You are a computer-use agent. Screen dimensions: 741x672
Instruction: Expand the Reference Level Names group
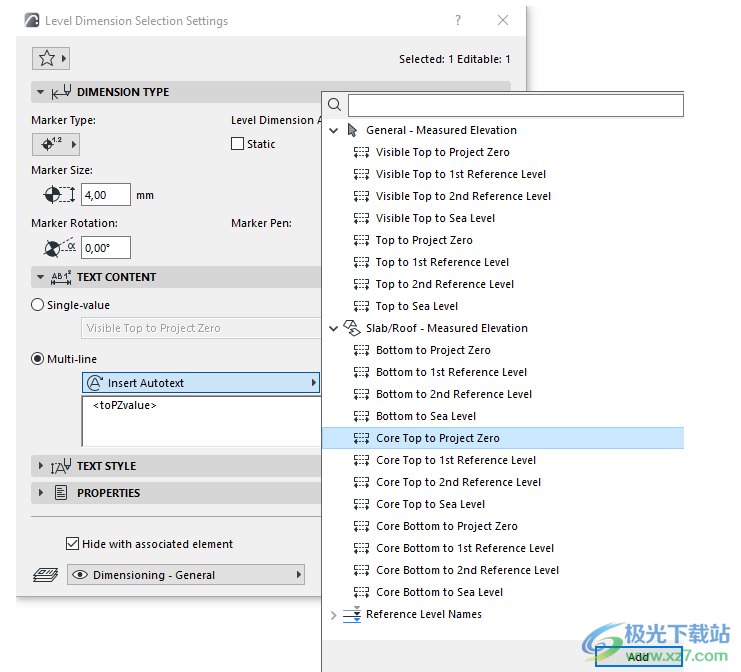point(334,615)
